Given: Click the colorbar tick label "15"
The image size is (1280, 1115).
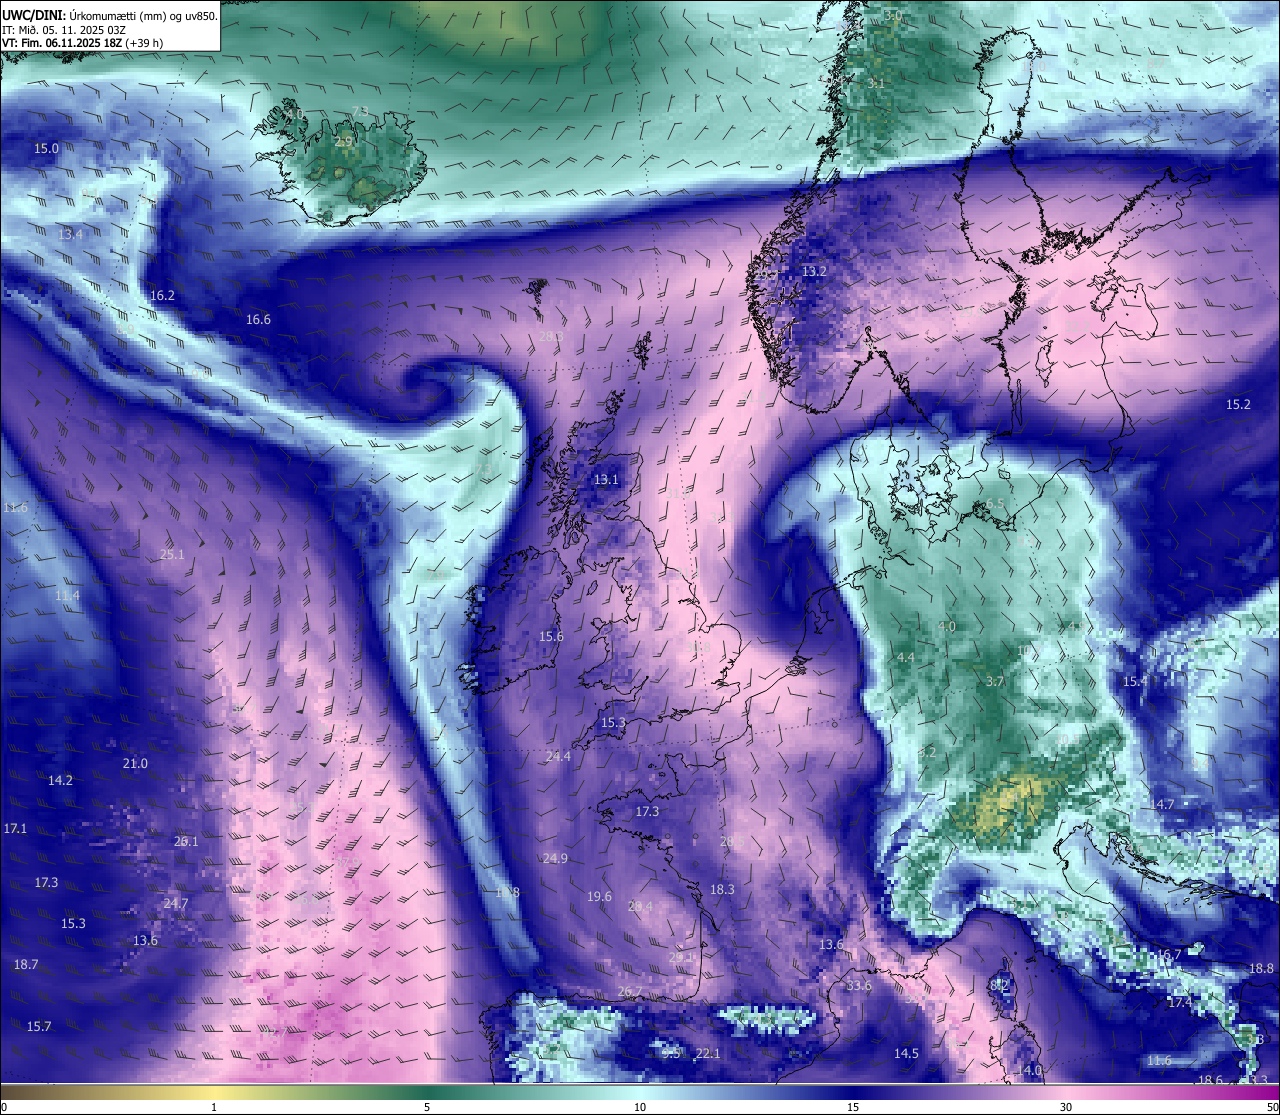Looking at the screenshot, I should 853,1107.
